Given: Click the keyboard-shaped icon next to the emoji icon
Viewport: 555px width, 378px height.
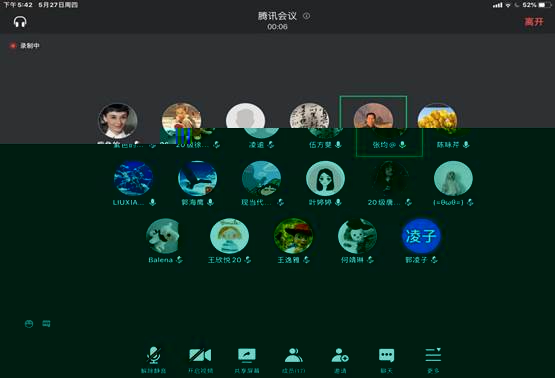Looking at the screenshot, I should [46, 323].
